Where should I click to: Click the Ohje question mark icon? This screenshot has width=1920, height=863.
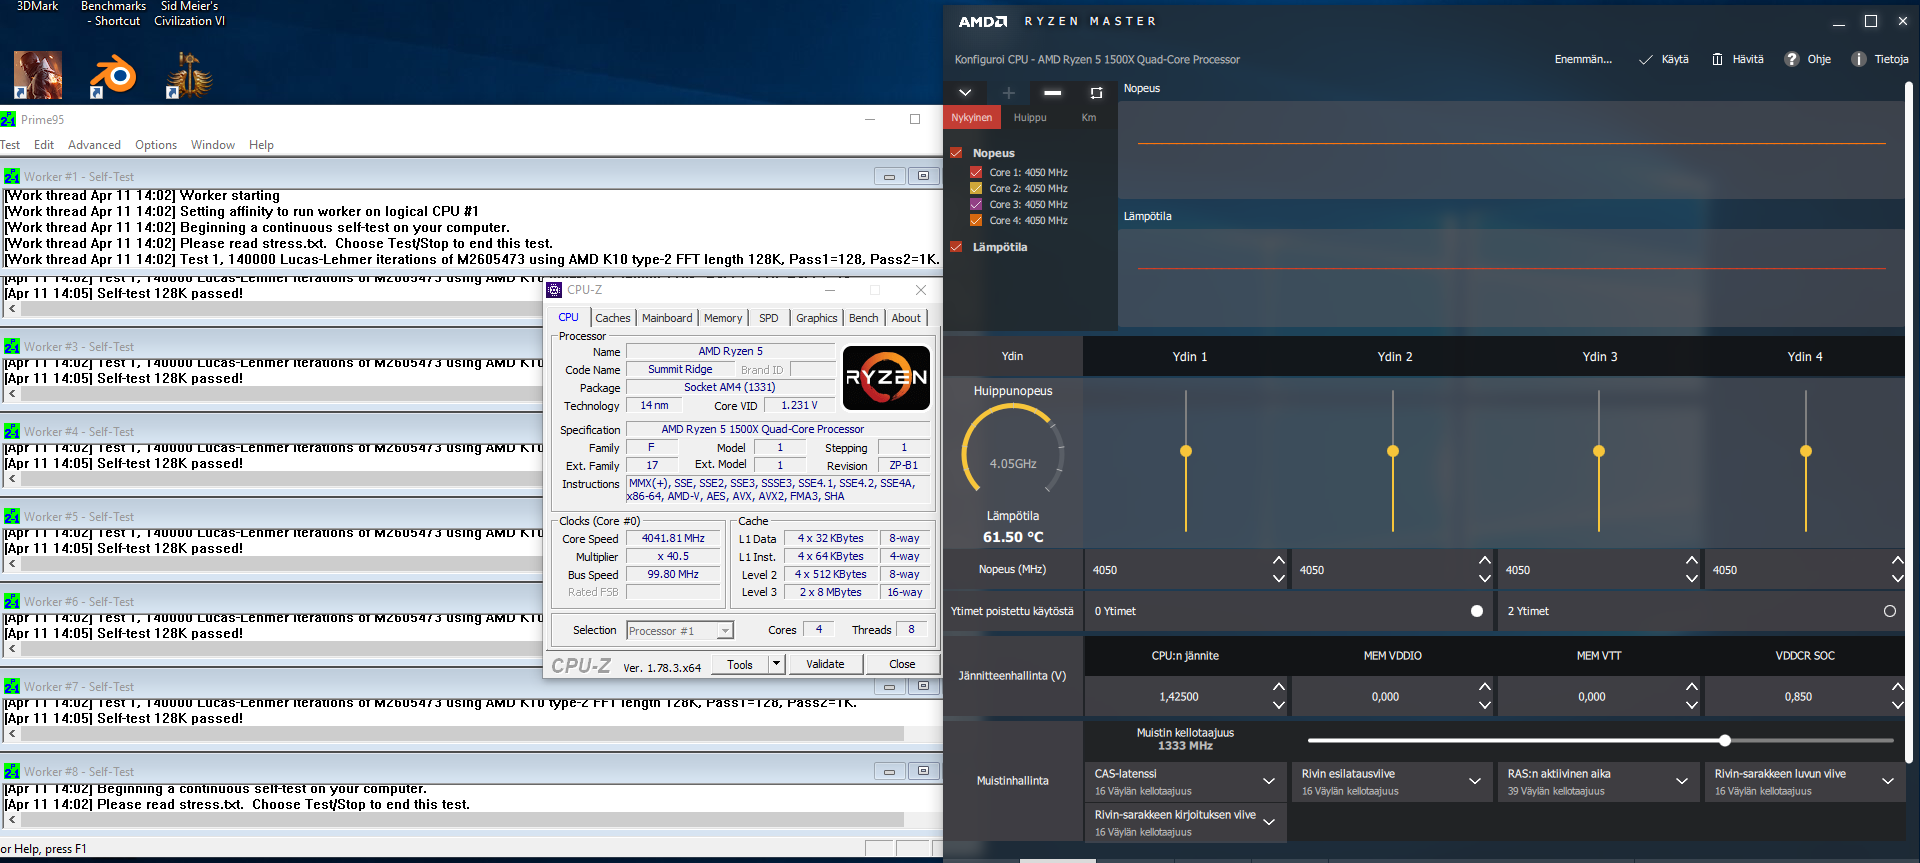pos(1792,59)
